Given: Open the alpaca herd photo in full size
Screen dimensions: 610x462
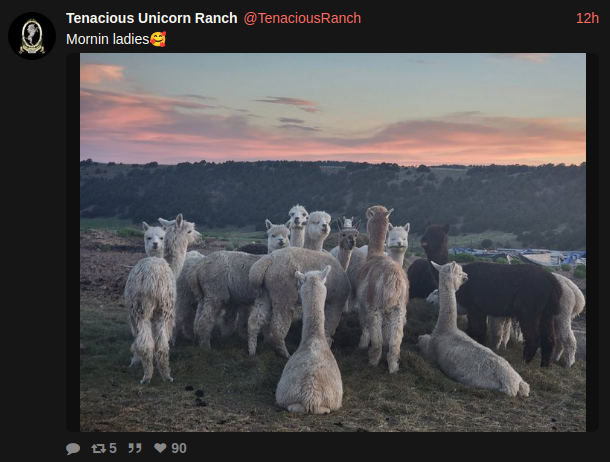Looking at the screenshot, I should coord(333,242).
